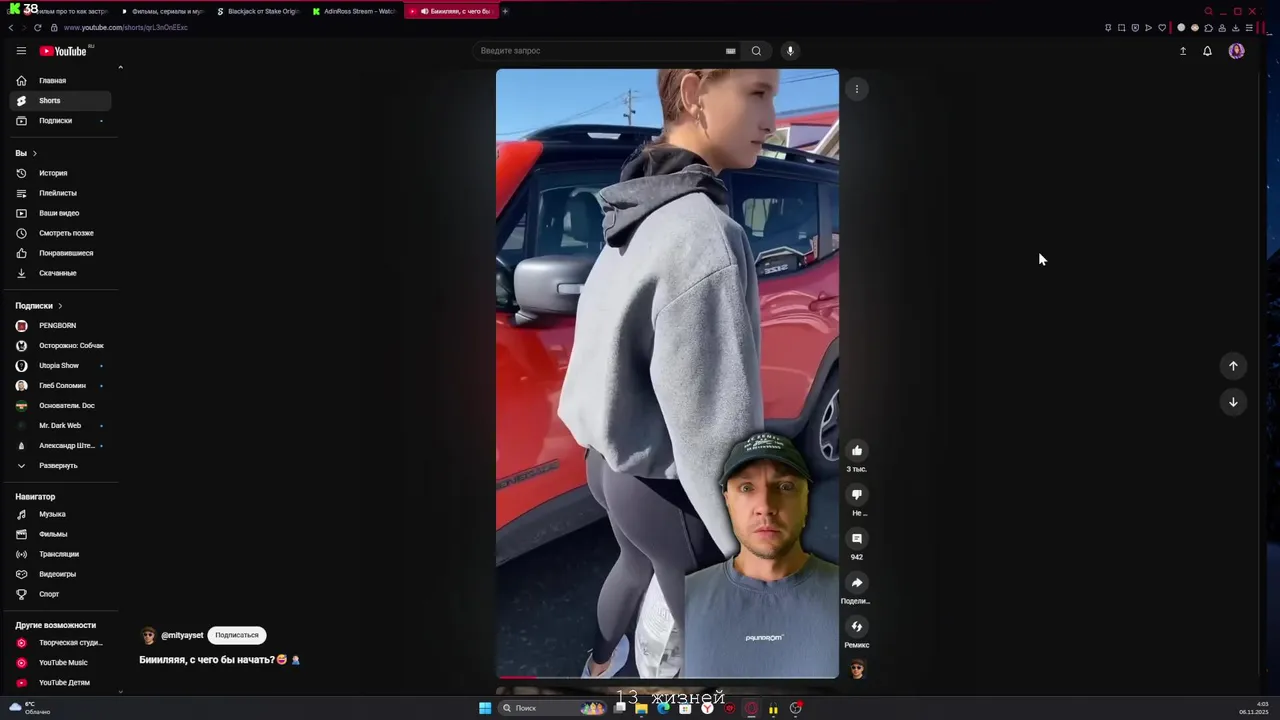The image size is (1280, 720).
Task: Open Спорт section
Action: coord(60,594)
